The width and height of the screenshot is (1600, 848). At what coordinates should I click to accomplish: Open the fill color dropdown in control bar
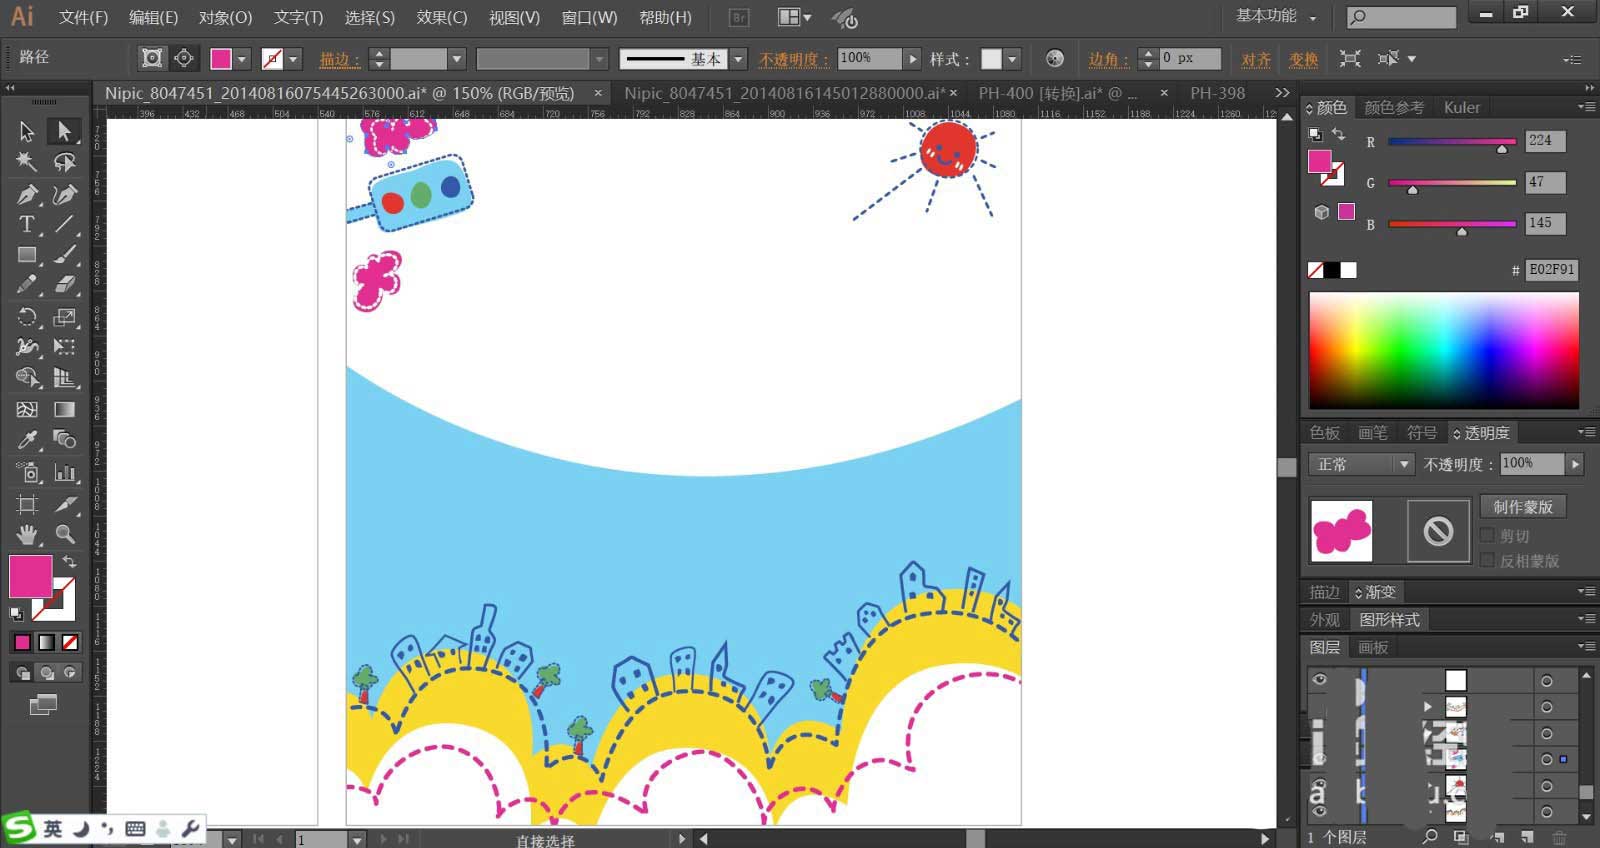coord(241,59)
